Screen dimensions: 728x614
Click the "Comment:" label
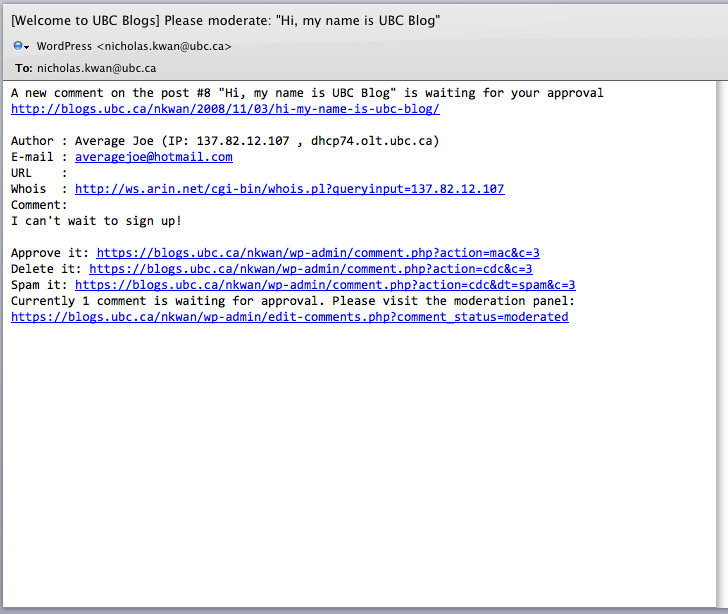pyautogui.click(x=39, y=205)
